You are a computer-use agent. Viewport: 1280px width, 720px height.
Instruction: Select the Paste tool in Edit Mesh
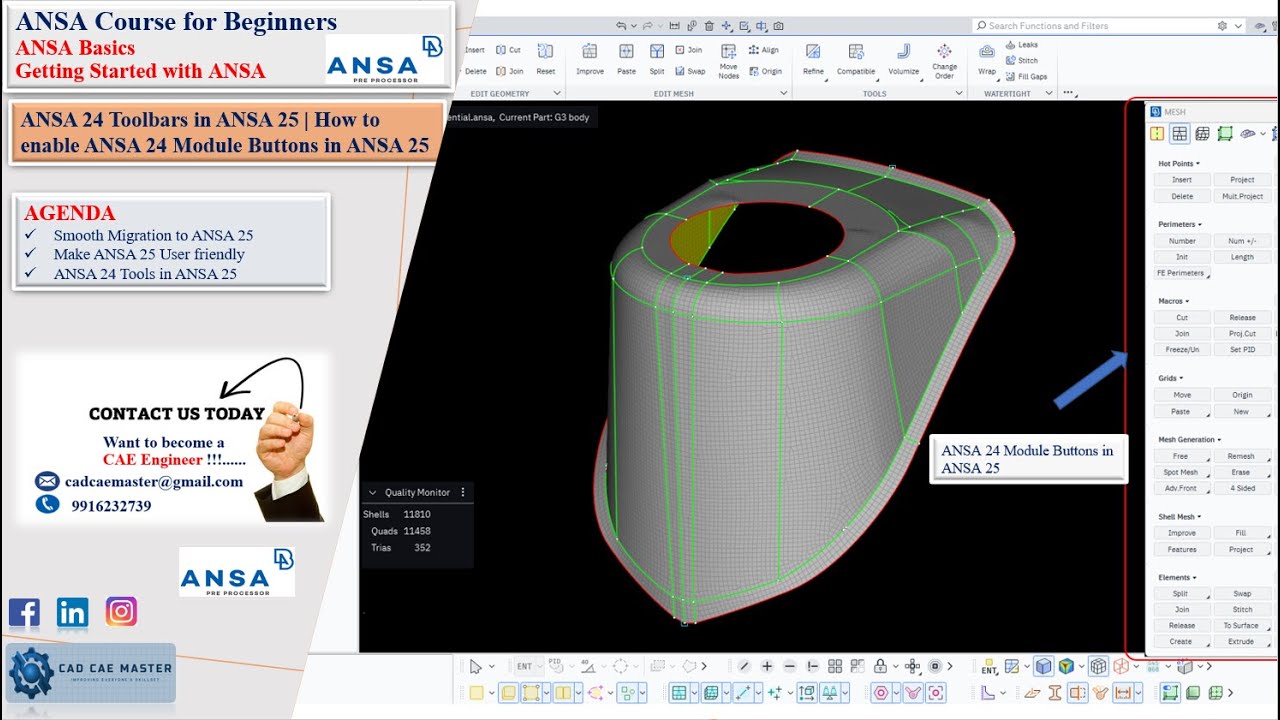(626, 59)
